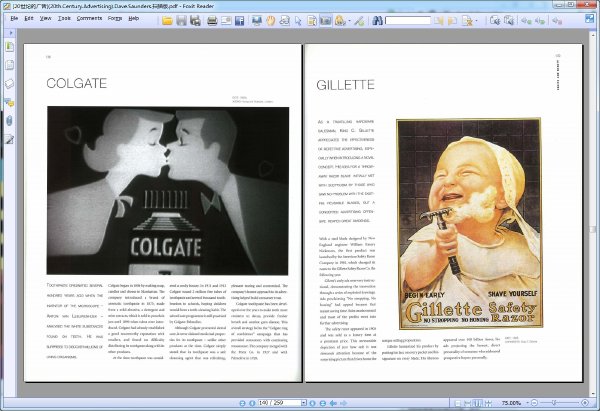Select the arrow selection tool

click(x=298, y=21)
